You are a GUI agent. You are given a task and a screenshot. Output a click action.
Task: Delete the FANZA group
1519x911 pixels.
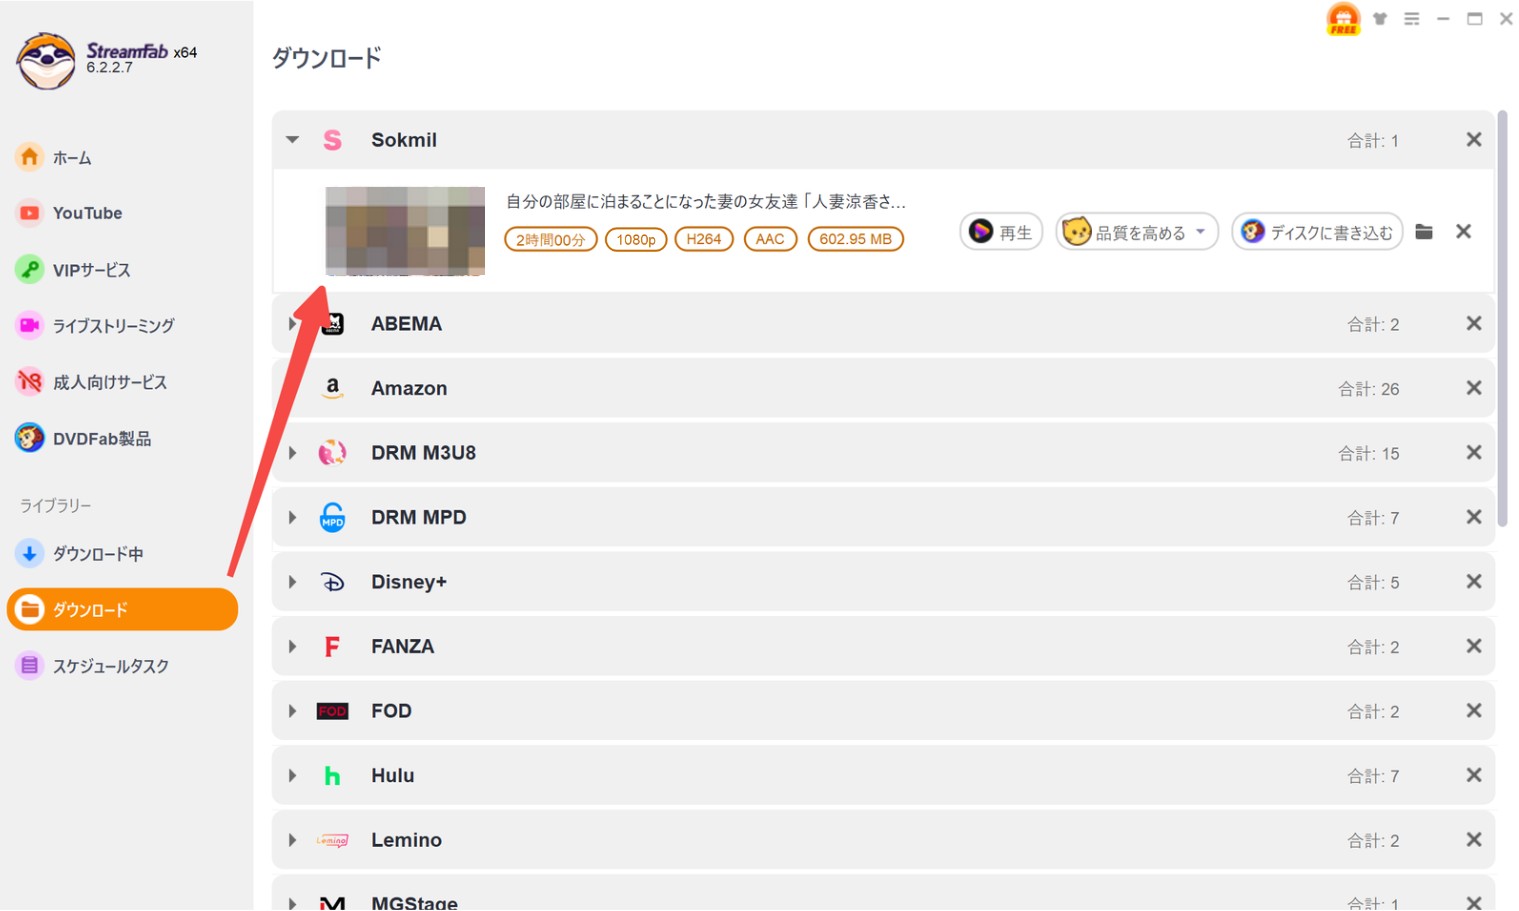point(1473,646)
